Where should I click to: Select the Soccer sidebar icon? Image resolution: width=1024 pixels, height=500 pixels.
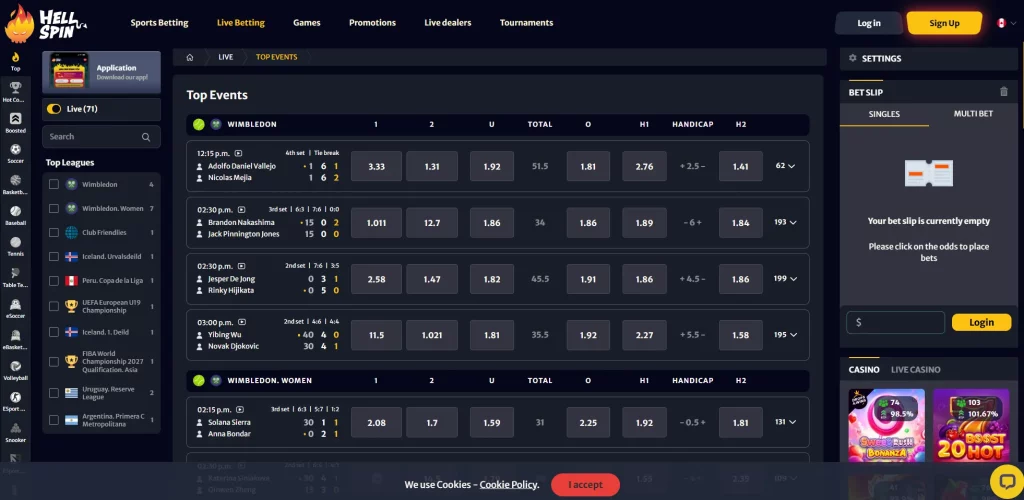point(15,149)
